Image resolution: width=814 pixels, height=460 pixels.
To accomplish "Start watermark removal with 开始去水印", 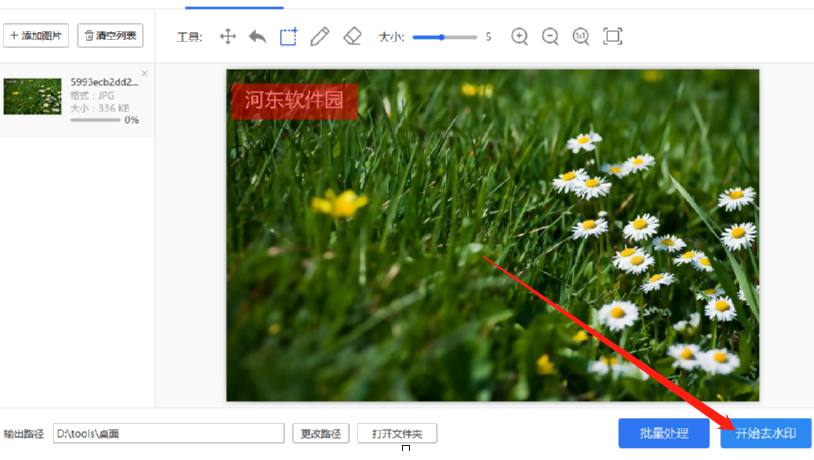I will point(765,433).
